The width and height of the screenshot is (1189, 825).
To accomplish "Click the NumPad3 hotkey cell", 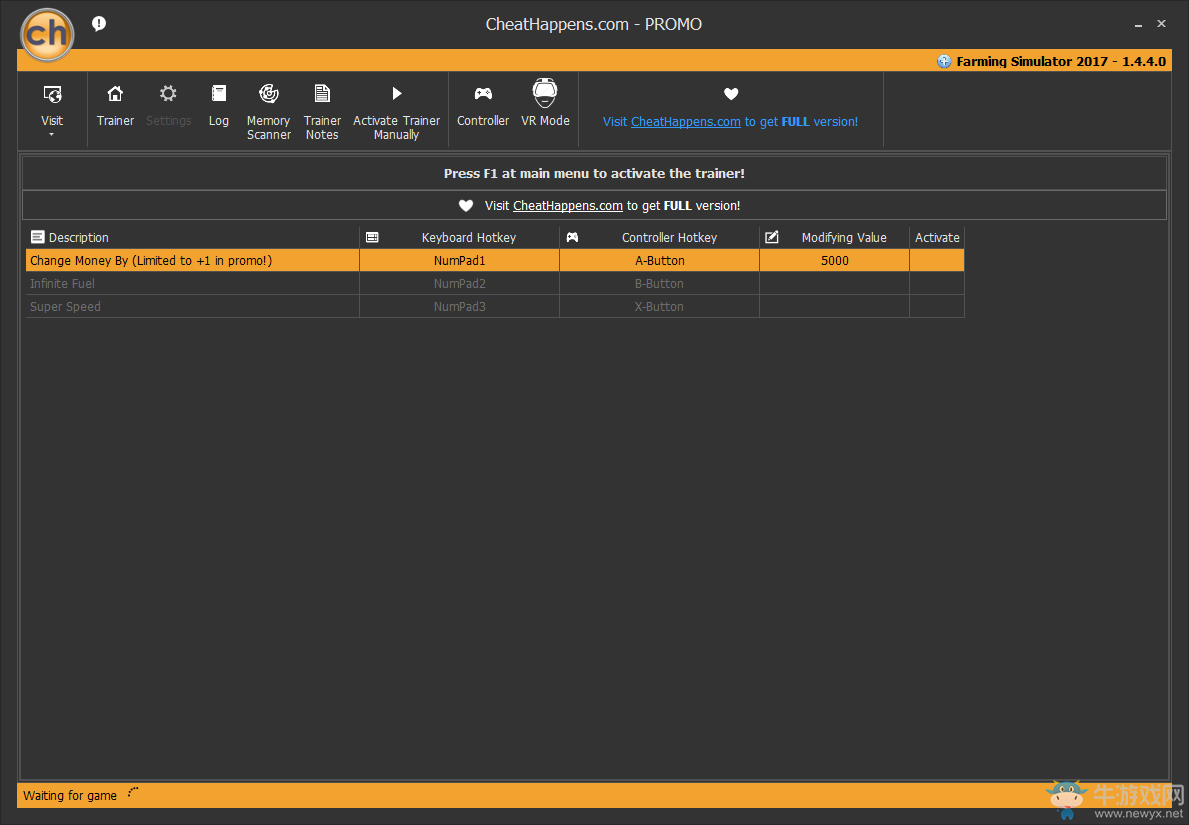I will pyautogui.click(x=460, y=306).
